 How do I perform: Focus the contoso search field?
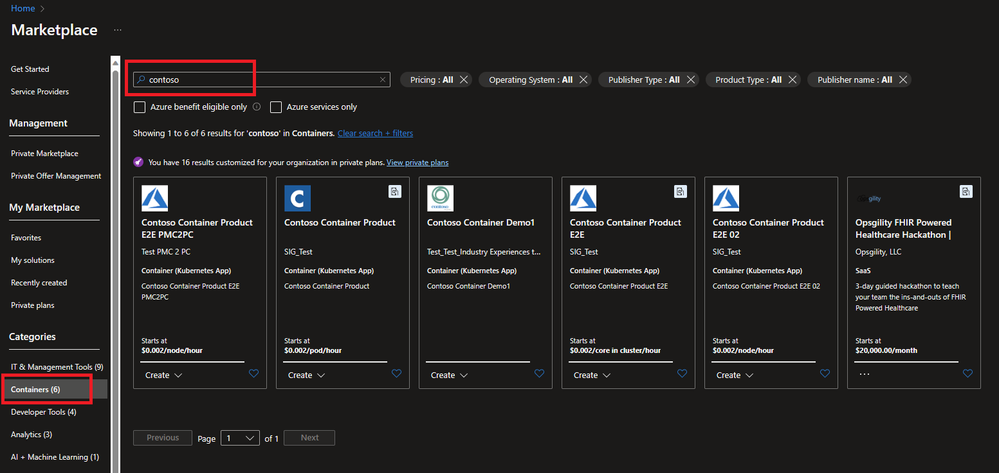[261, 80]
